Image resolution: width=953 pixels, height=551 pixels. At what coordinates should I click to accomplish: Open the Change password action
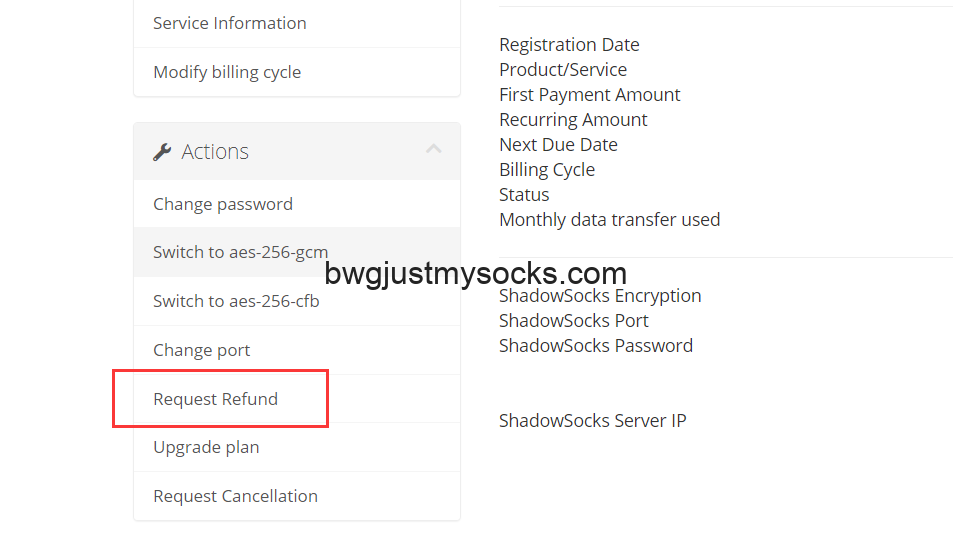pos(223,204)
